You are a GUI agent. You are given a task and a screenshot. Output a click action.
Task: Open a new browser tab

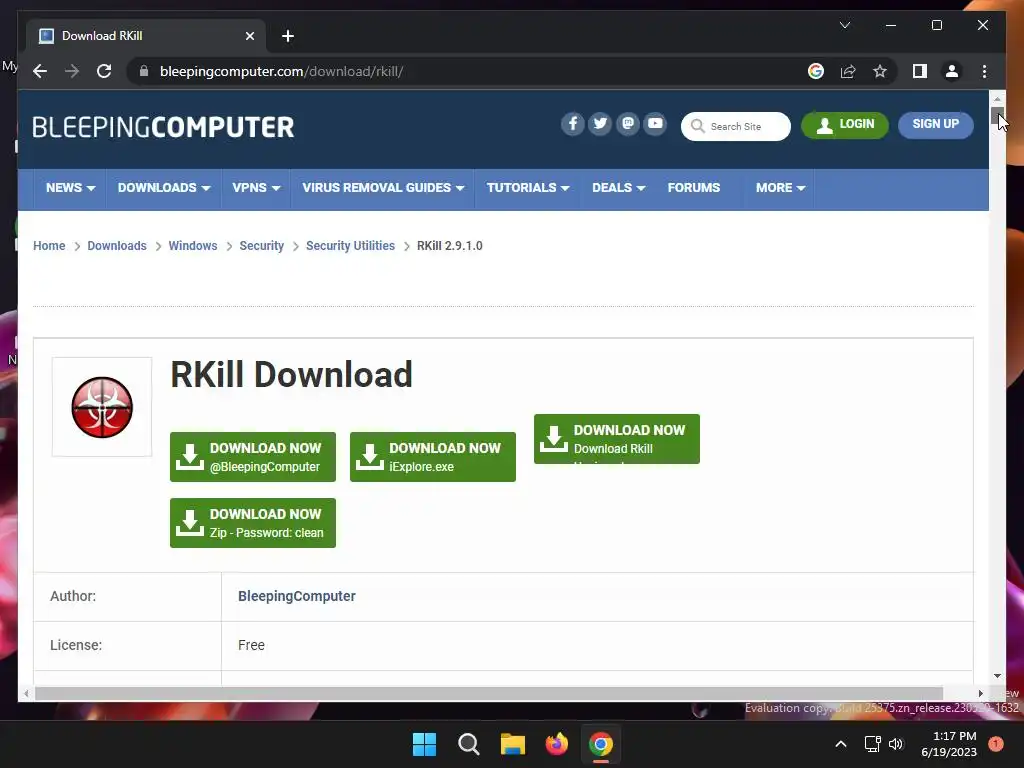tap(287, 36)
